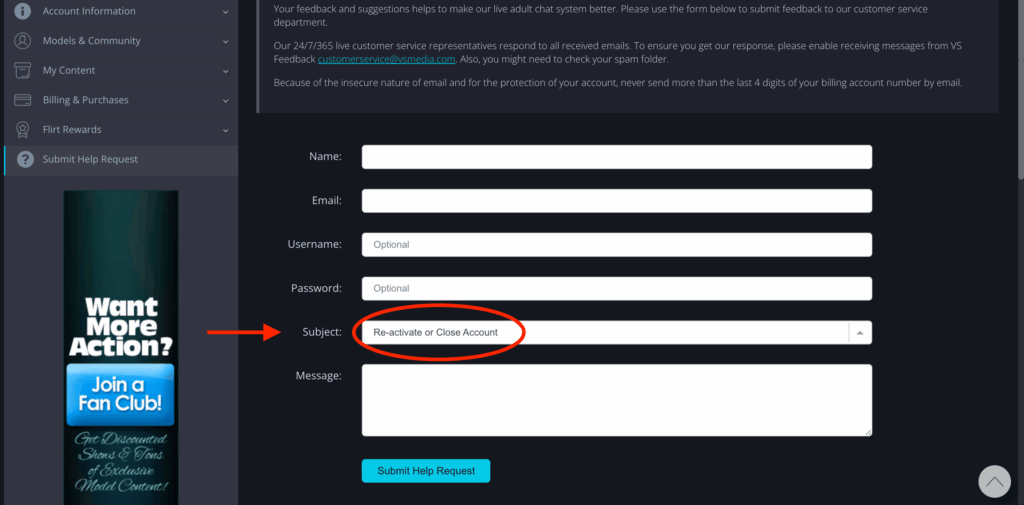1024x505 pixels.
Task: Click the My Content box icon
Action: pos(22,71)
